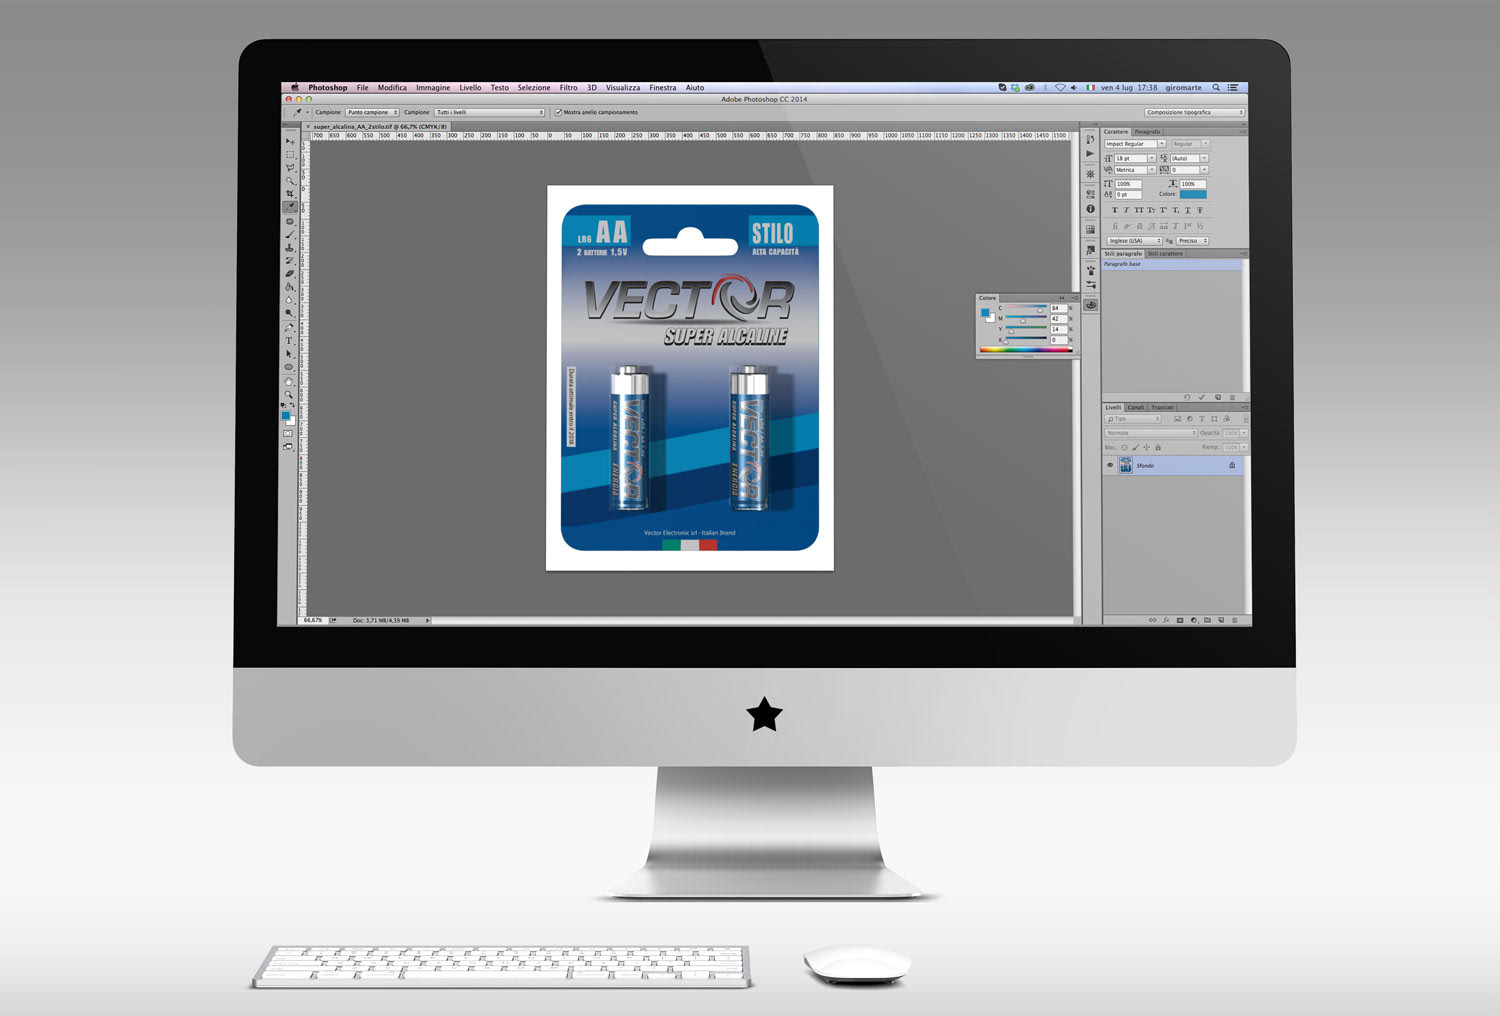Select the Zoom magnifier tool
Image resolution: width=1500 pixels, height=1016 pixels.
(290, 394)
